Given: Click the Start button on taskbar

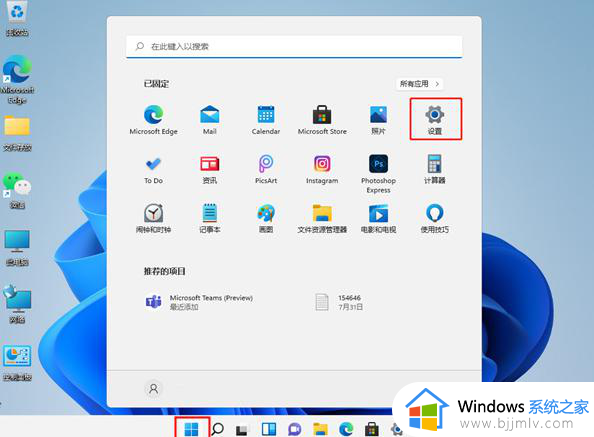Looking at the screenshot, I should click(x=191, y=429).
